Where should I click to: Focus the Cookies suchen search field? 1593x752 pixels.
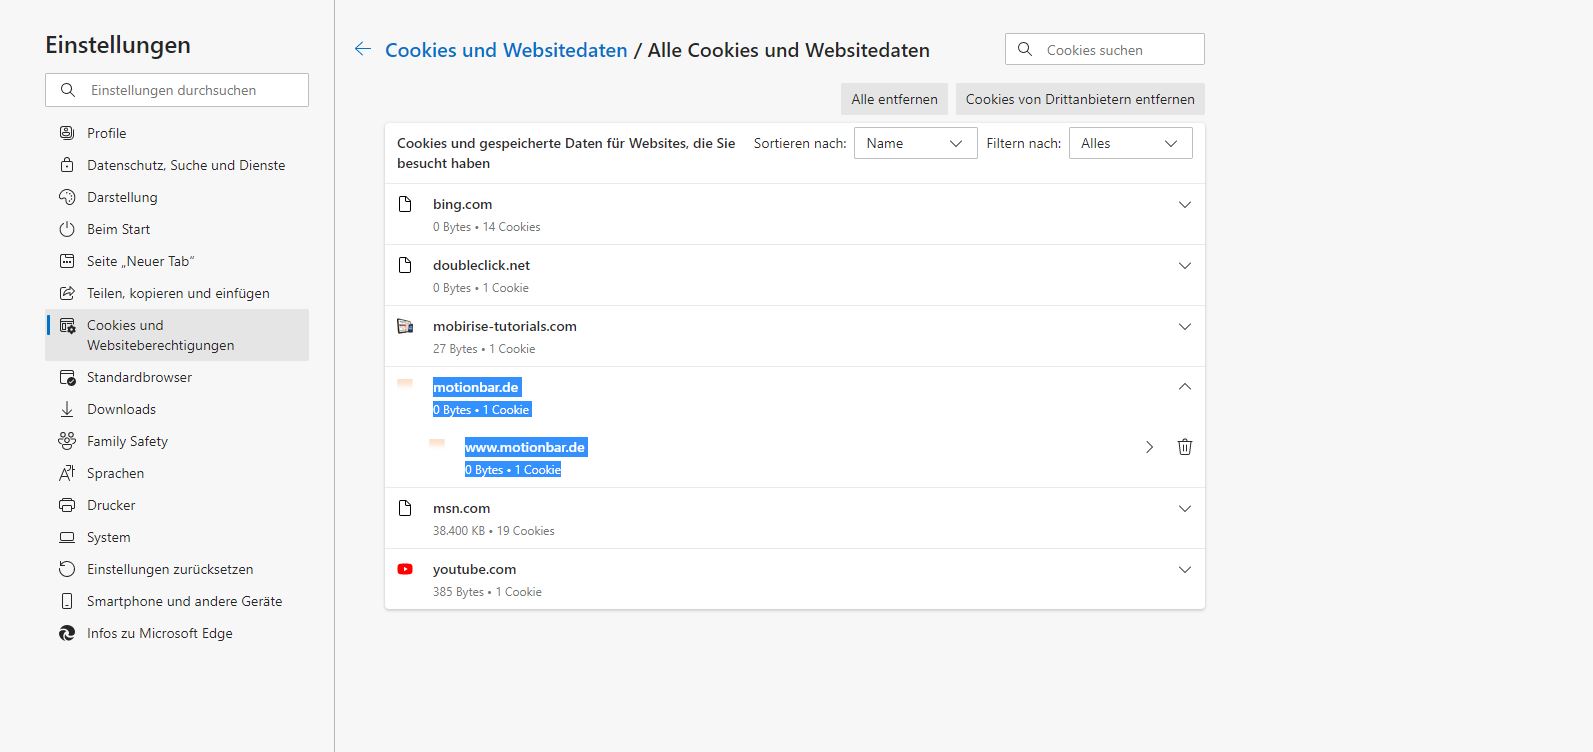point(1105,49)
